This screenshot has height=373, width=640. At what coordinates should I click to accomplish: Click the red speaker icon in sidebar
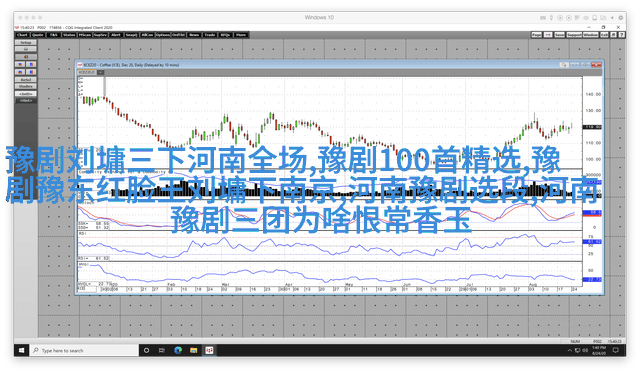26,57
